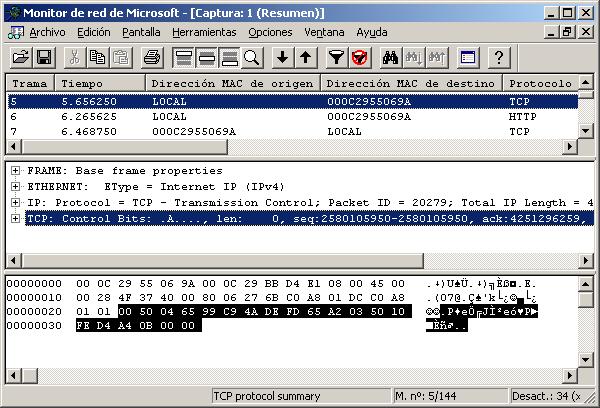Click the Print icon in toolbar

point(150,57)
